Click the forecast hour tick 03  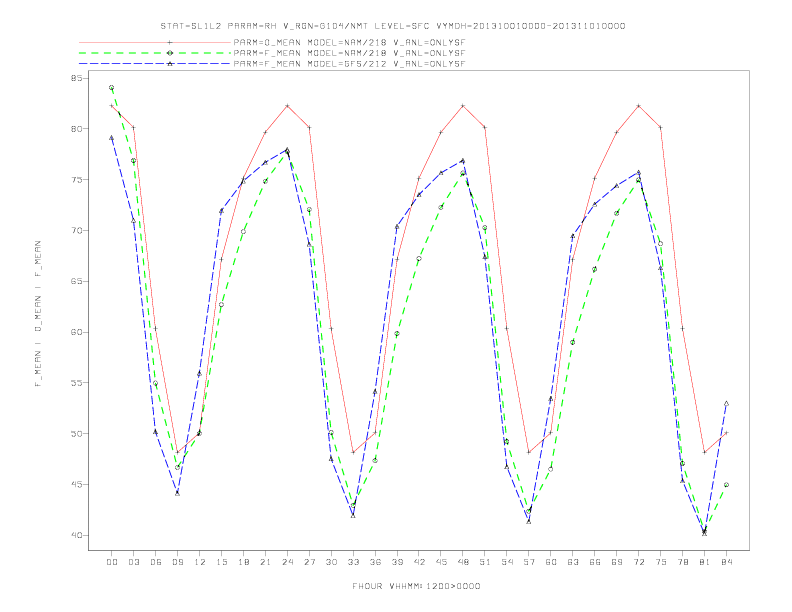[x=133, y=562]
